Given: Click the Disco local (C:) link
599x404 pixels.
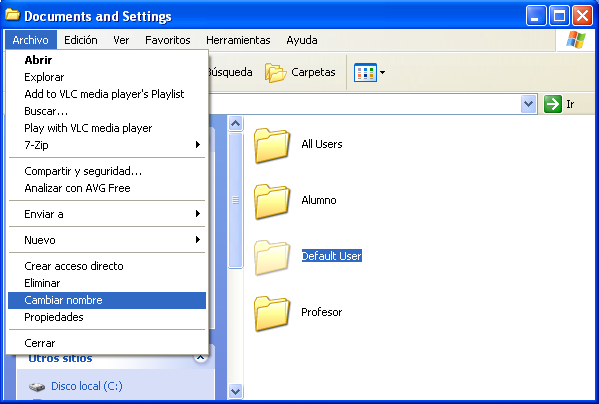Looking at the screenshot, I should (x=87, y=386).
